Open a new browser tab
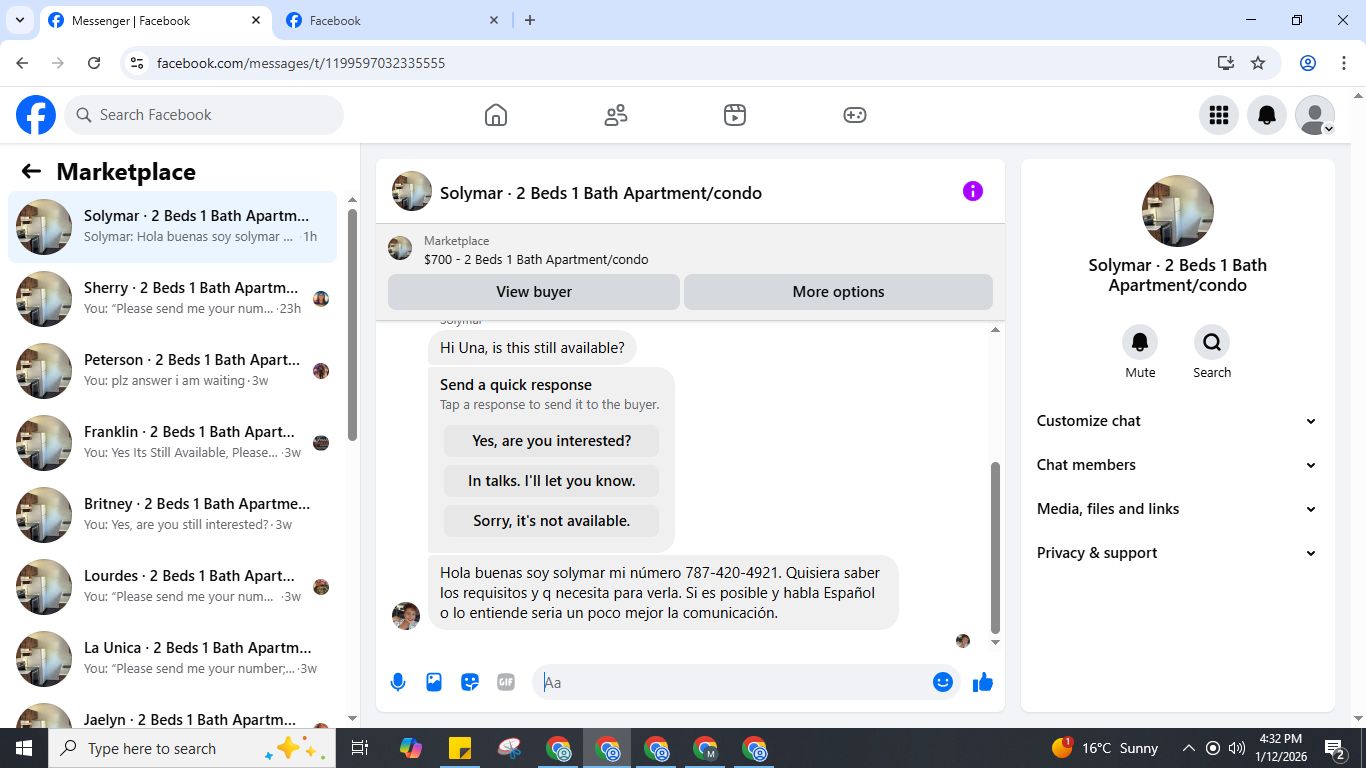Viewport: 1366px width, 768px height. 530,20
